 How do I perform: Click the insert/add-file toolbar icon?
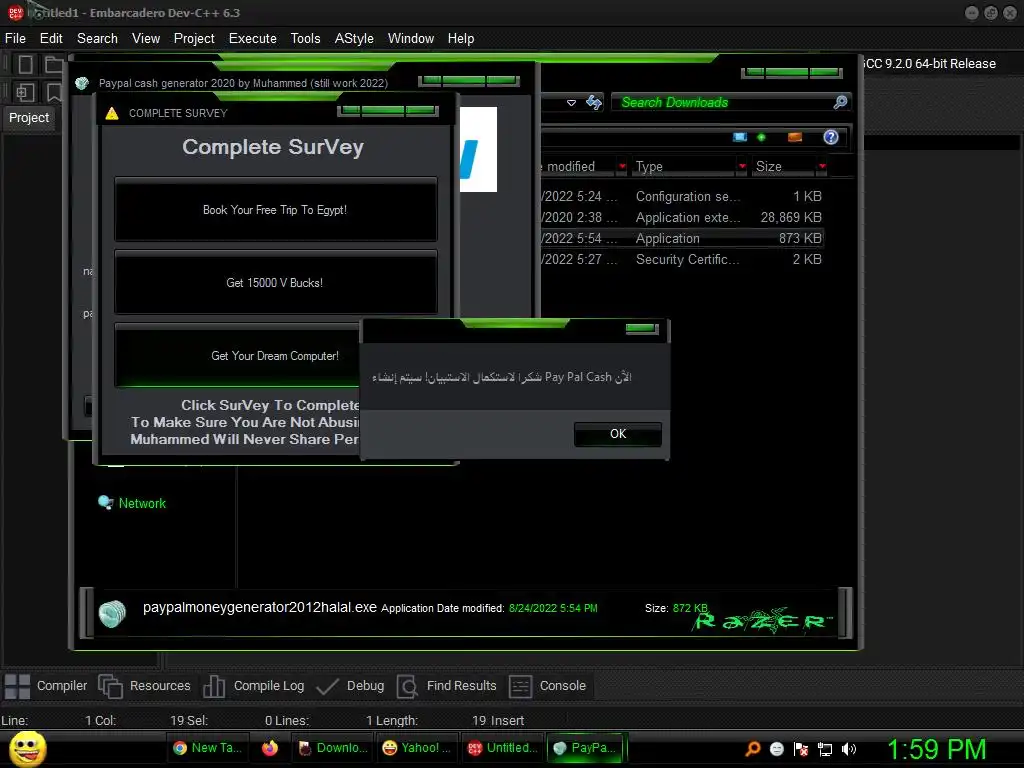(25, 92)
